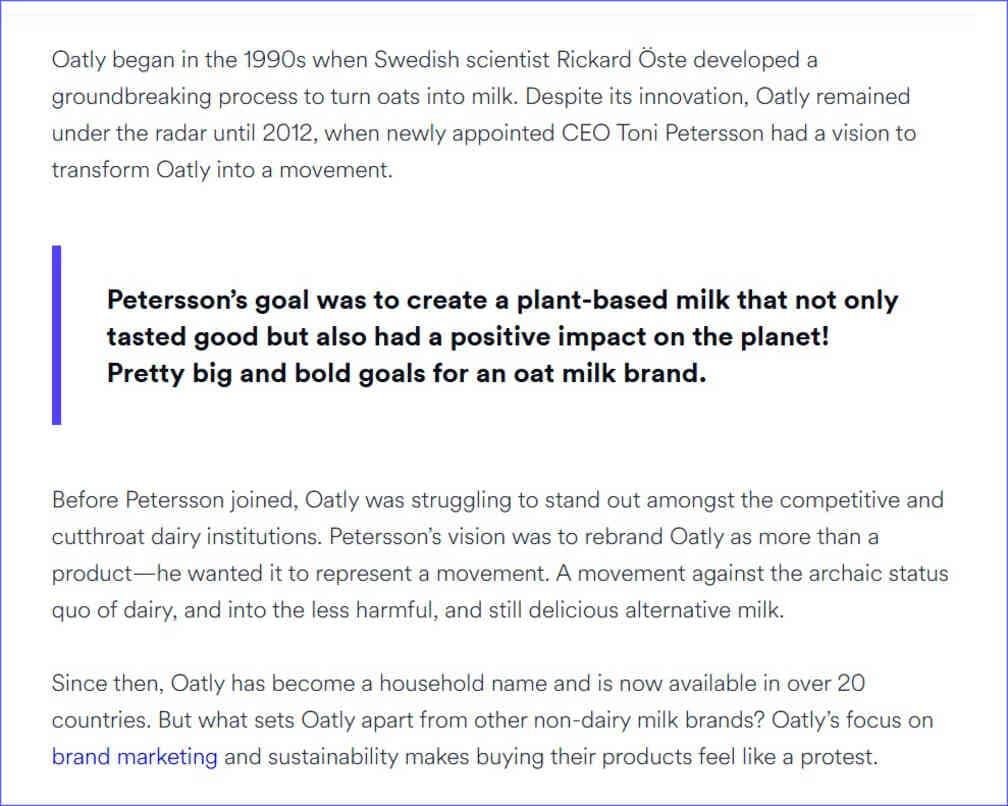Click bold line "Pretty big and bold goals"
Viewport: 1008px width, 806px height.
(406, 376)
